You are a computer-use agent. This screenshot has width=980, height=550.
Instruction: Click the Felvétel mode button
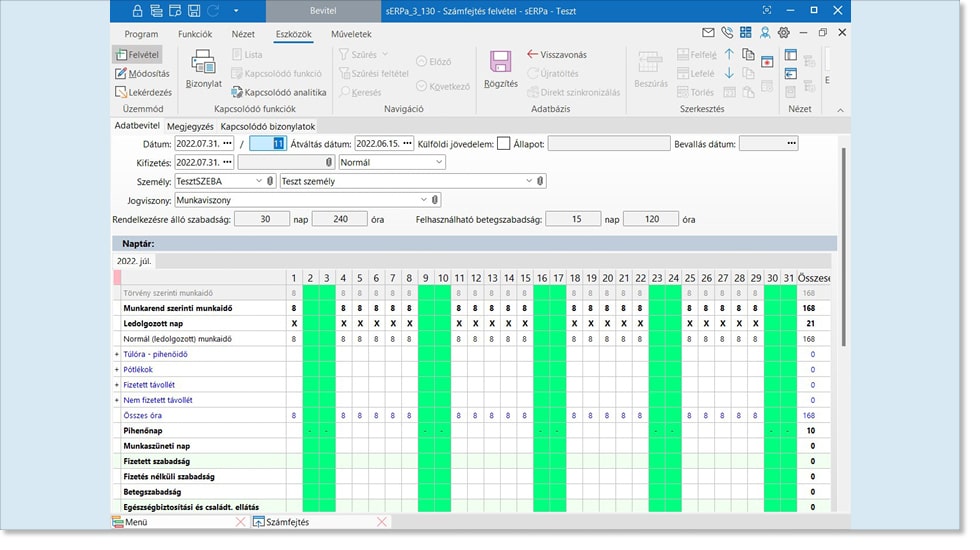point(139,54)
